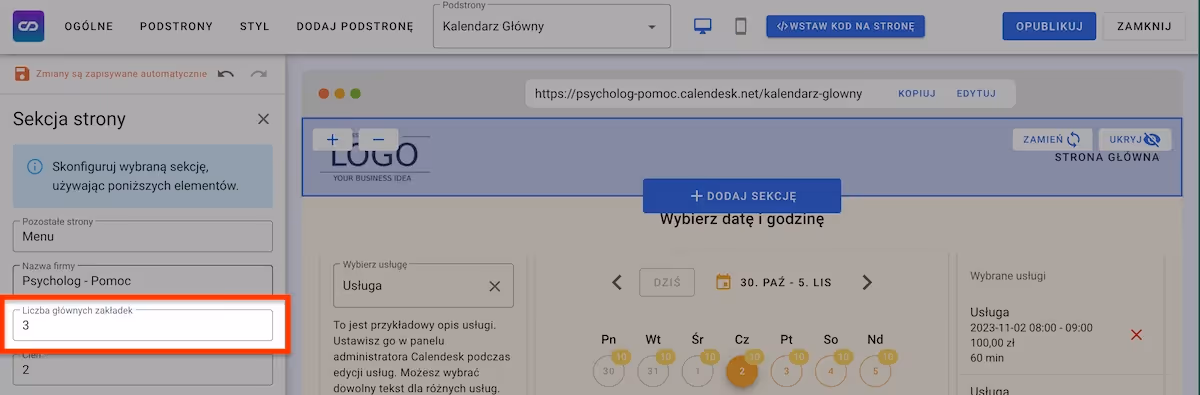Click the Liczba głównych zakładek field
This screenshot has width=1200, height=395.
point(142,325)
